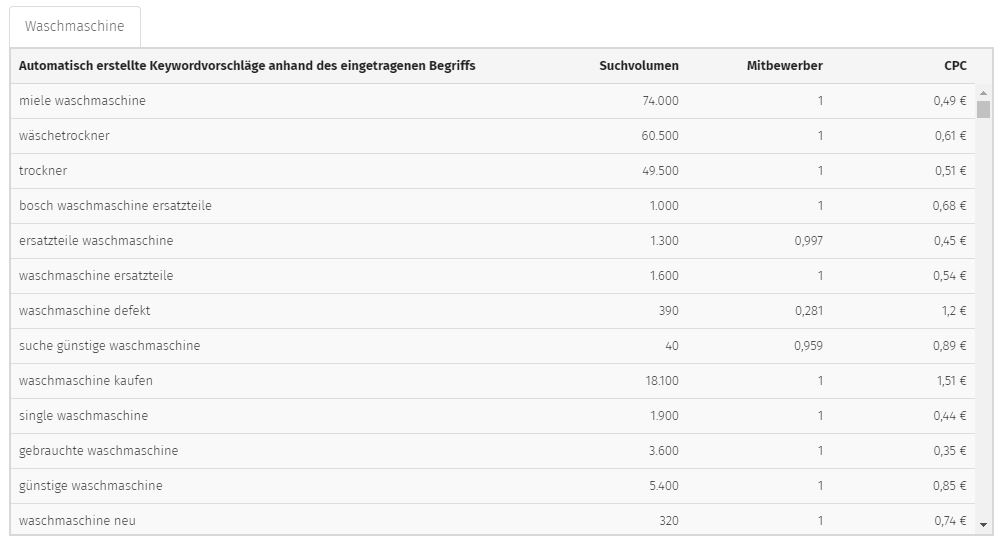1006x540 pixels.
Task: Choose the single waschmaschine row
Action: point(493,416)
